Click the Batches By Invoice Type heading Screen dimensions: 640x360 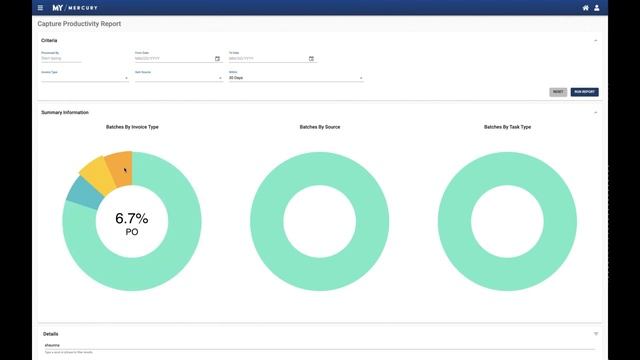point(132,127)
